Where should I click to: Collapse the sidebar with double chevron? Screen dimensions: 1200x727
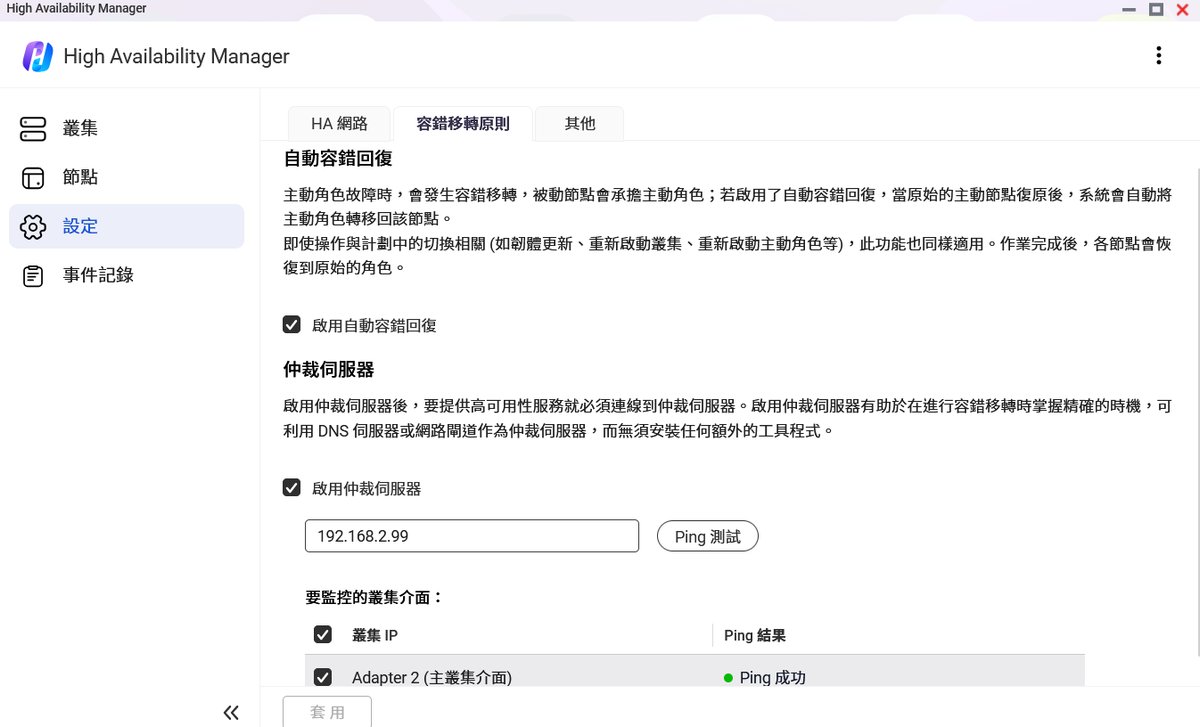[x=231, y=712]
